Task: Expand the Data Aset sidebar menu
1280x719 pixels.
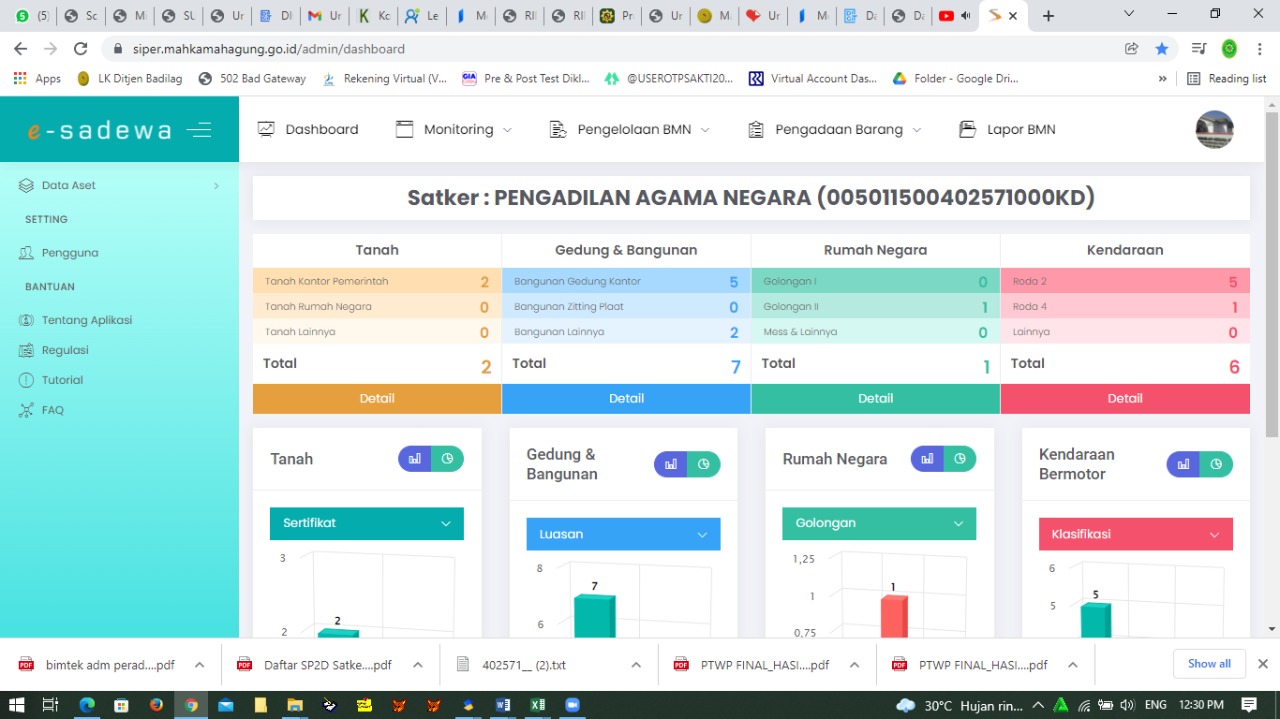Action: point(119,185)
